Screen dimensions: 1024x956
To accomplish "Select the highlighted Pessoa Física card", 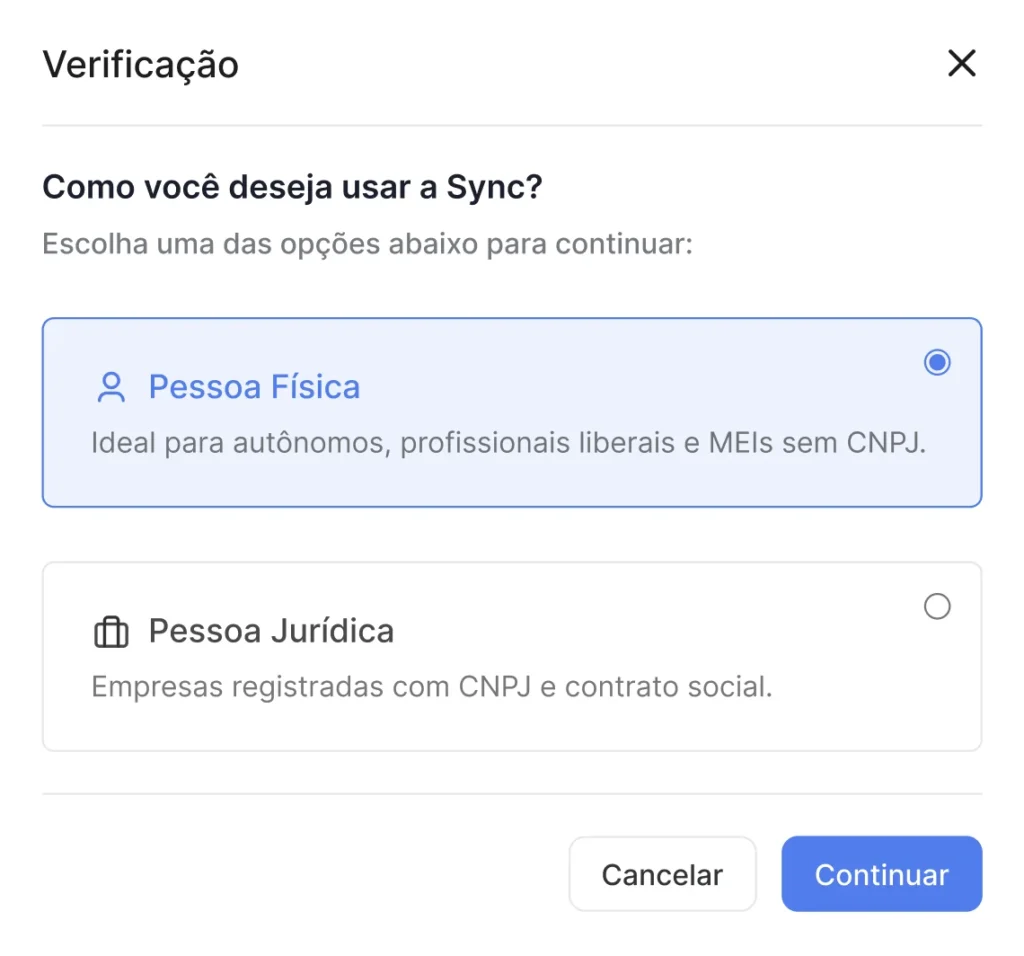I will coord(512,412).
